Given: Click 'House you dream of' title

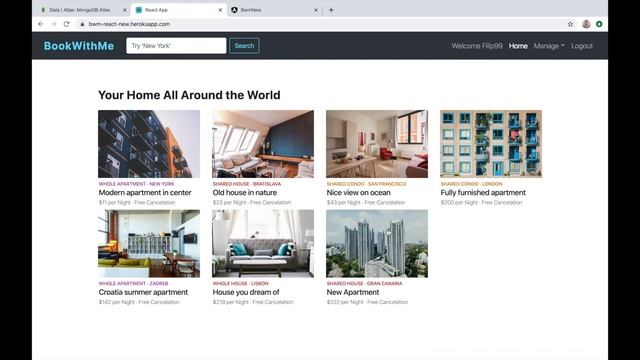Looking at the screenshot, I should (246, 292).
